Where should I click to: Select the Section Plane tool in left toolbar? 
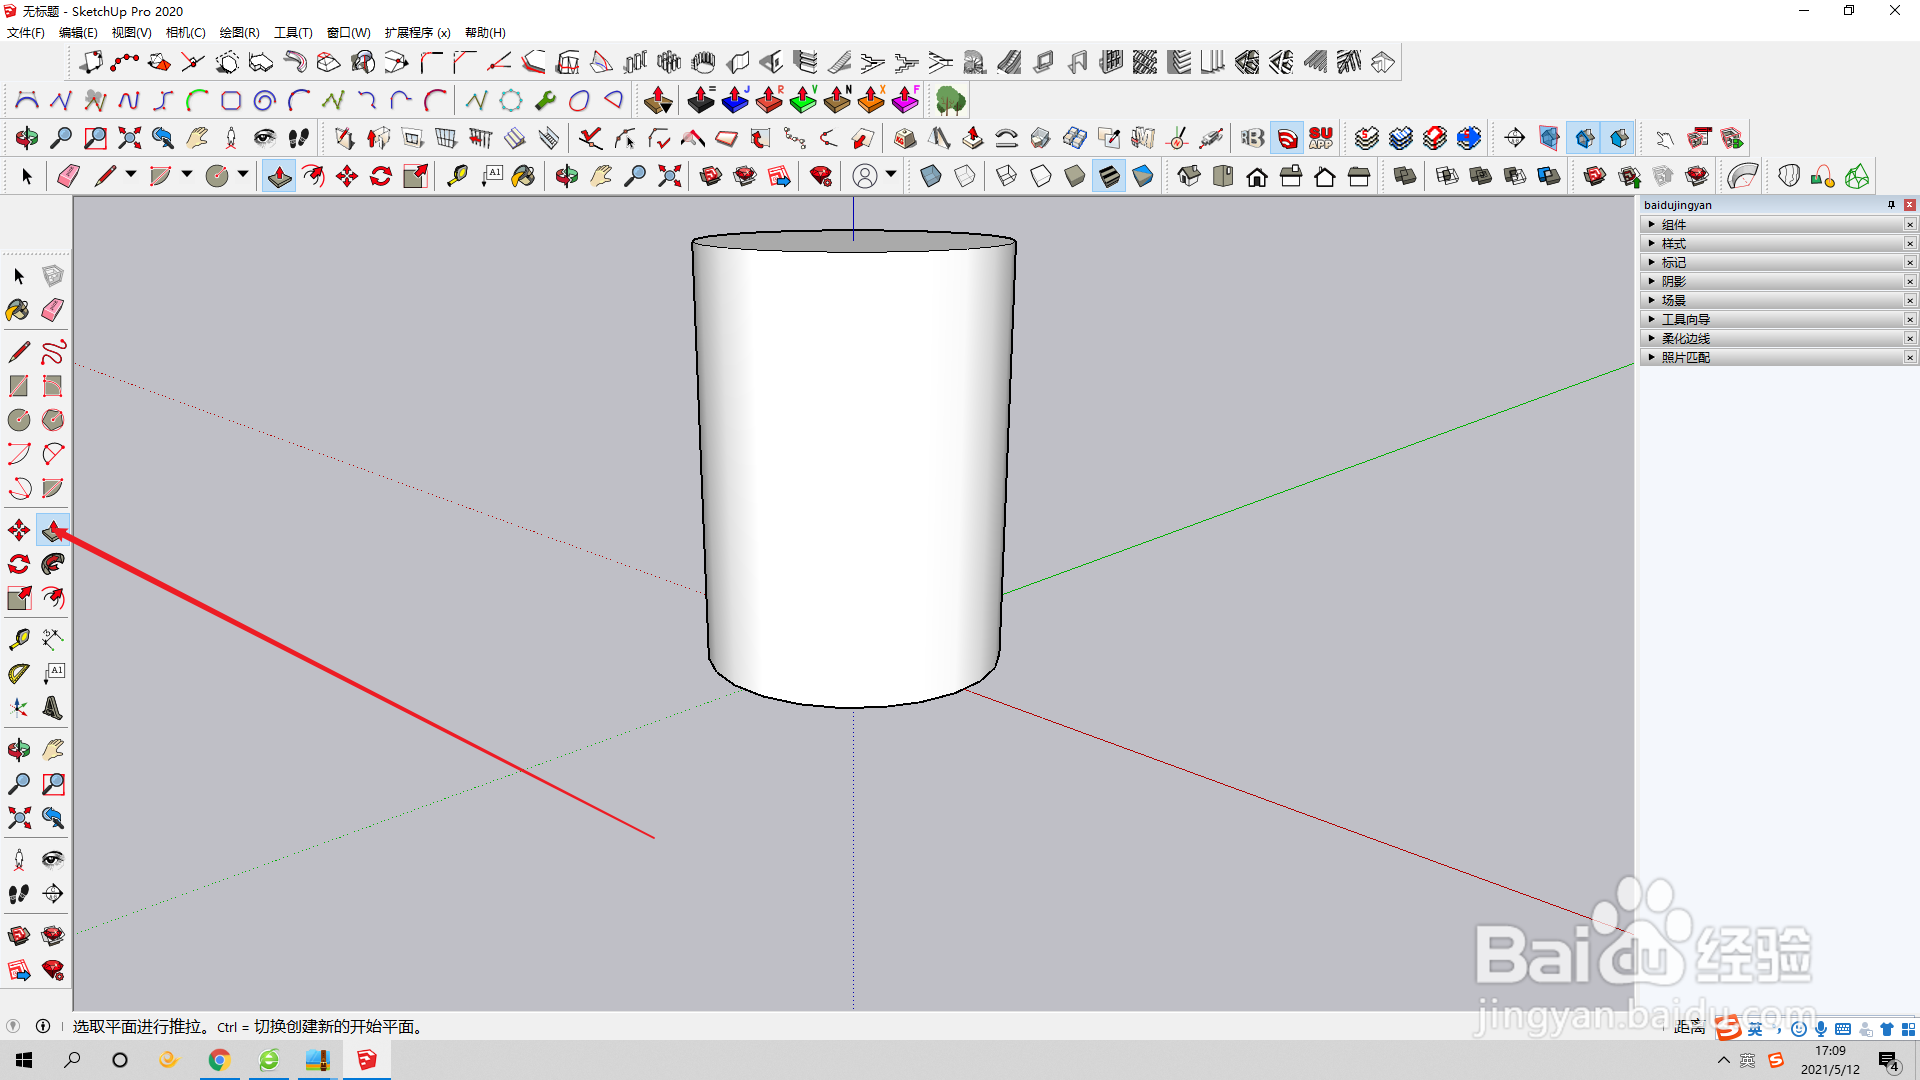(53, 894)
